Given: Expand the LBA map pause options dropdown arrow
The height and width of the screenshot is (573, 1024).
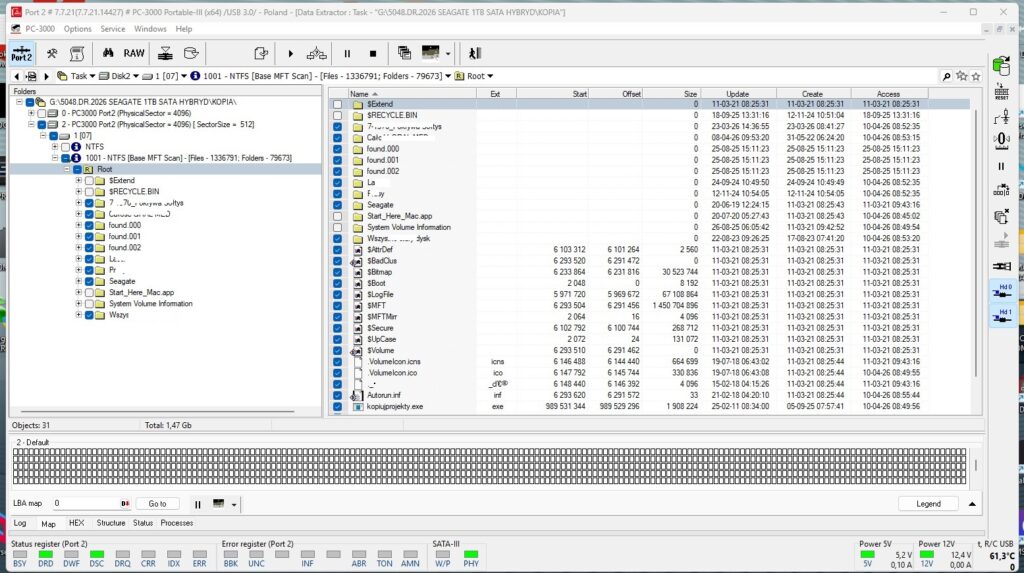Looking at the screenshot, I should (x=234, y=504).
